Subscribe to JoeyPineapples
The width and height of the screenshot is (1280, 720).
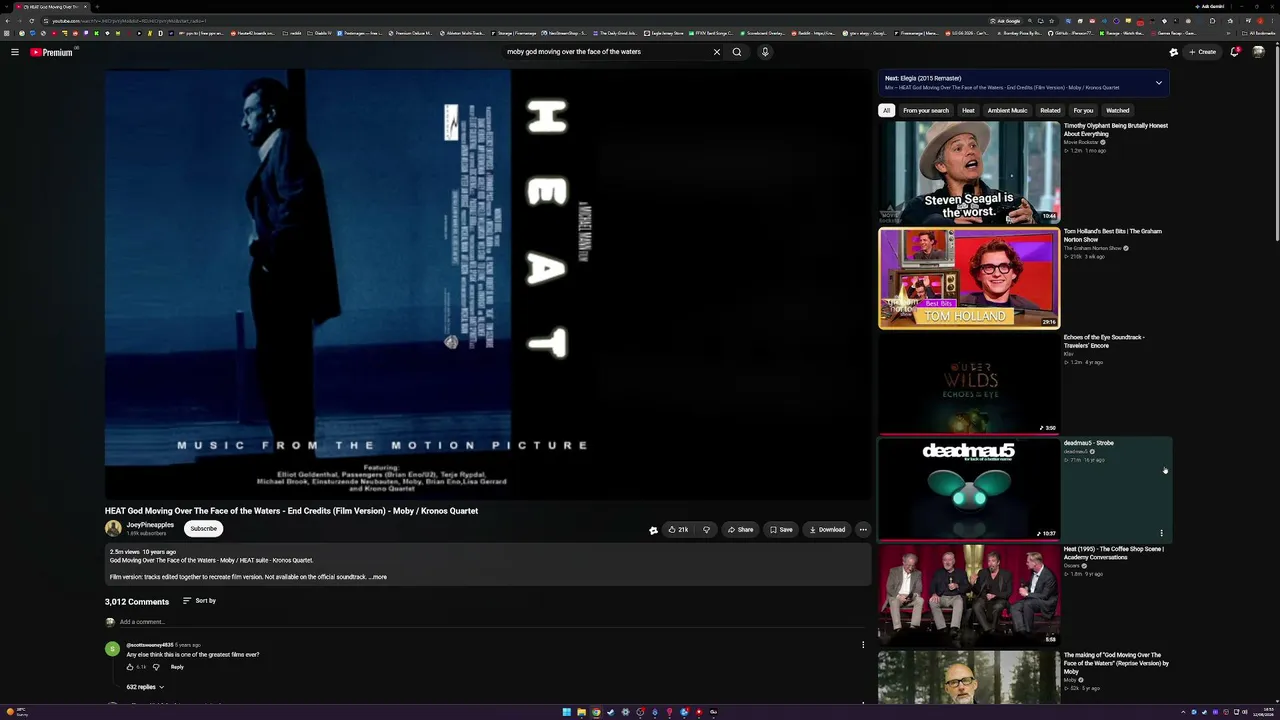click(x=203, y=529)
